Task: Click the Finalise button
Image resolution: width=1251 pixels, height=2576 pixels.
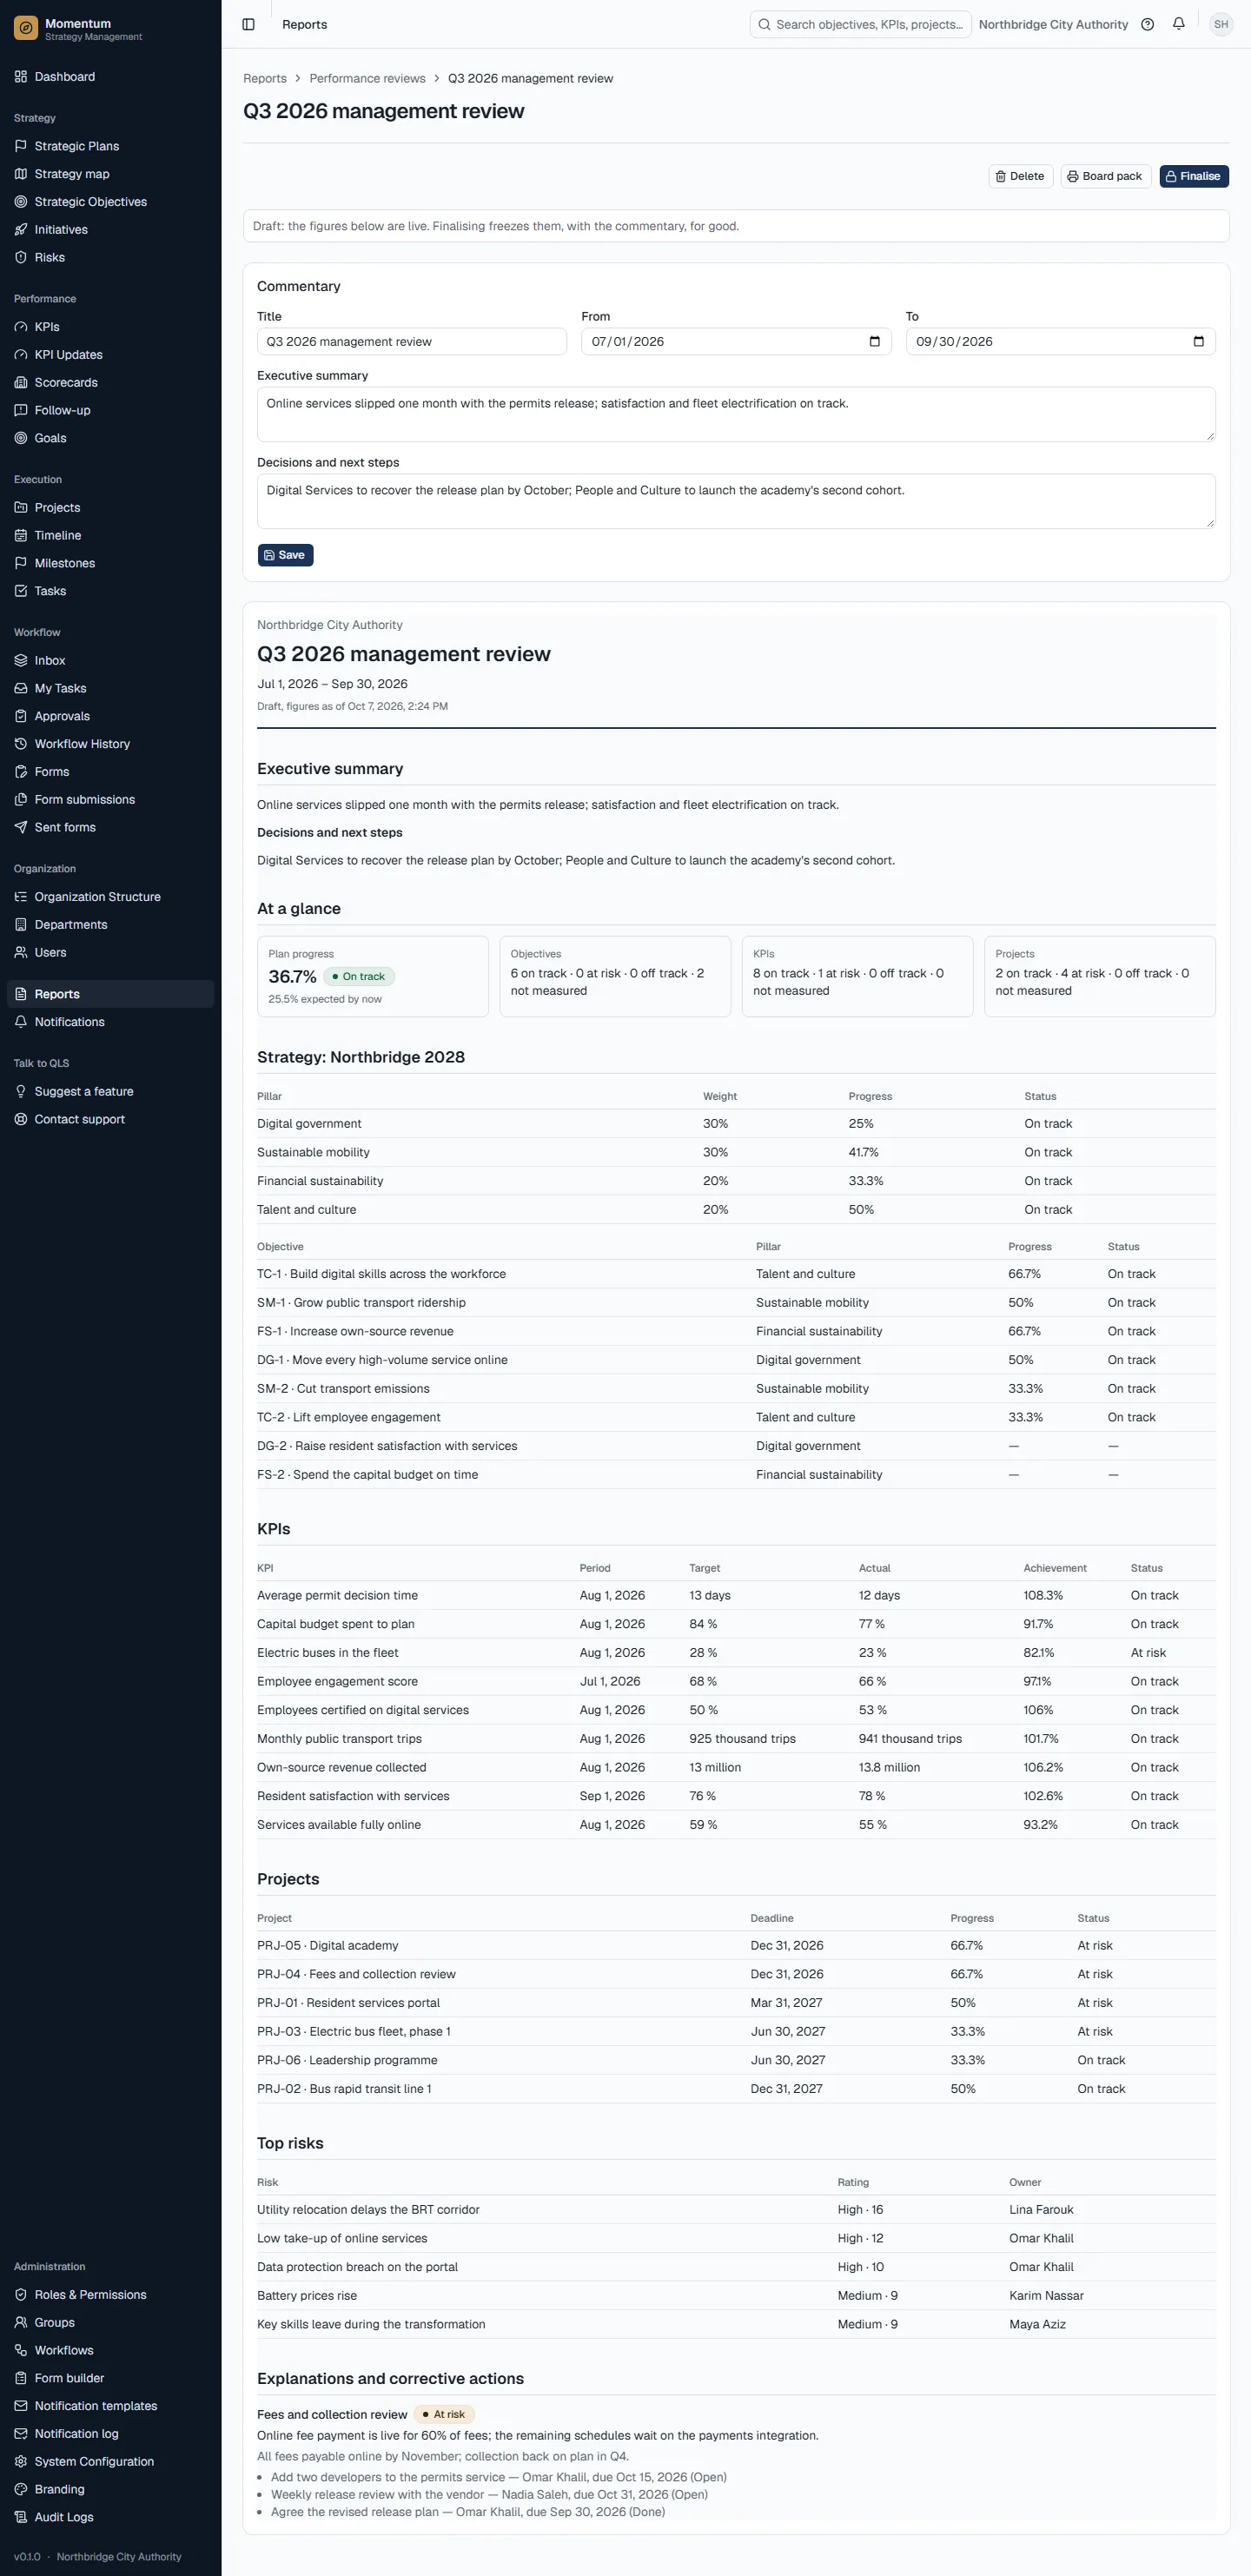Action: click(1194, 176)
